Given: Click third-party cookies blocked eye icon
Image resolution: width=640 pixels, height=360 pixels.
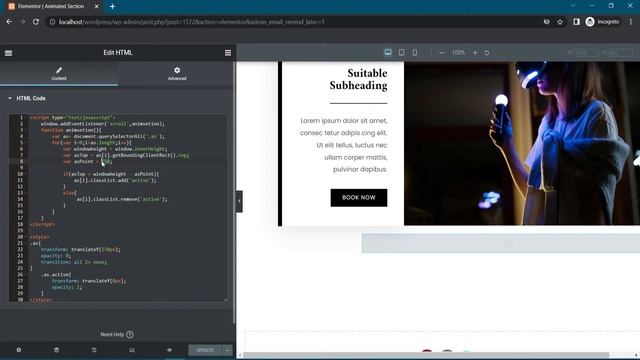Looking at the screenshot, I should pos(547,22).
